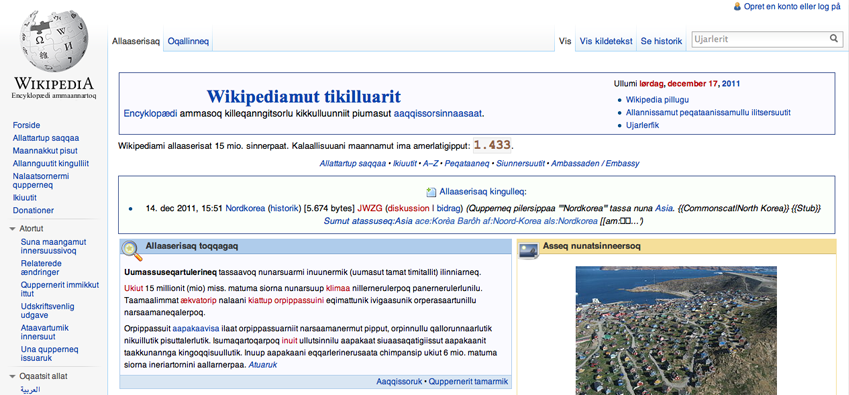Click the search magnifier icon
The width and height of the screenshot is (849, 395).
(x=833, y=39)
